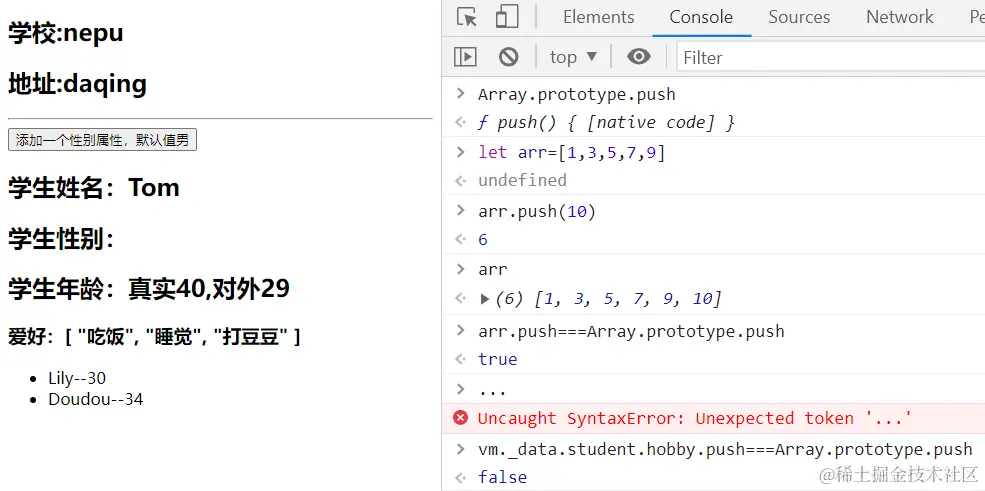Clear the console with the ban icon

tap(508, 57)
